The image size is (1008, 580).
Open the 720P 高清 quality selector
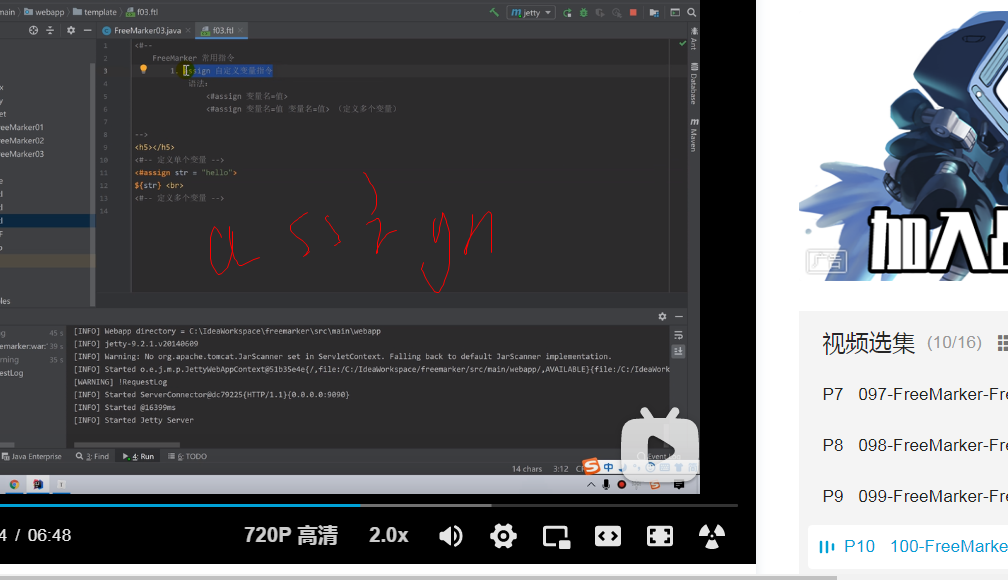291,535
